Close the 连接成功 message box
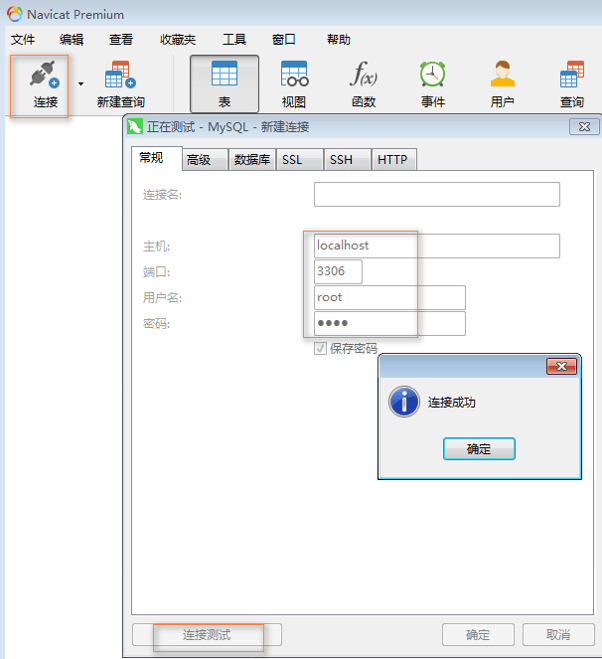 click(561, 366)
